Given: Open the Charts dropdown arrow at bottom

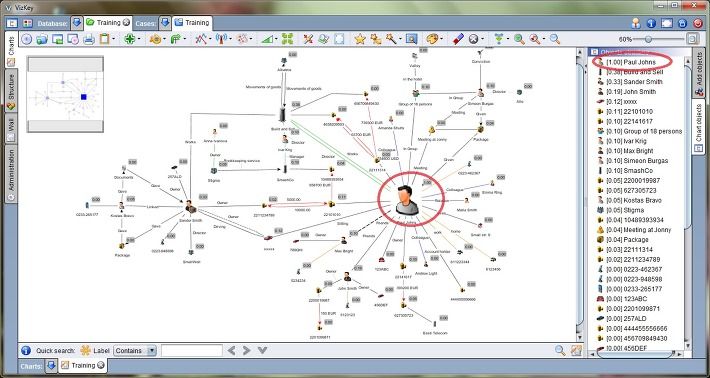Looking at the screenshot, I should pos(51,365).
